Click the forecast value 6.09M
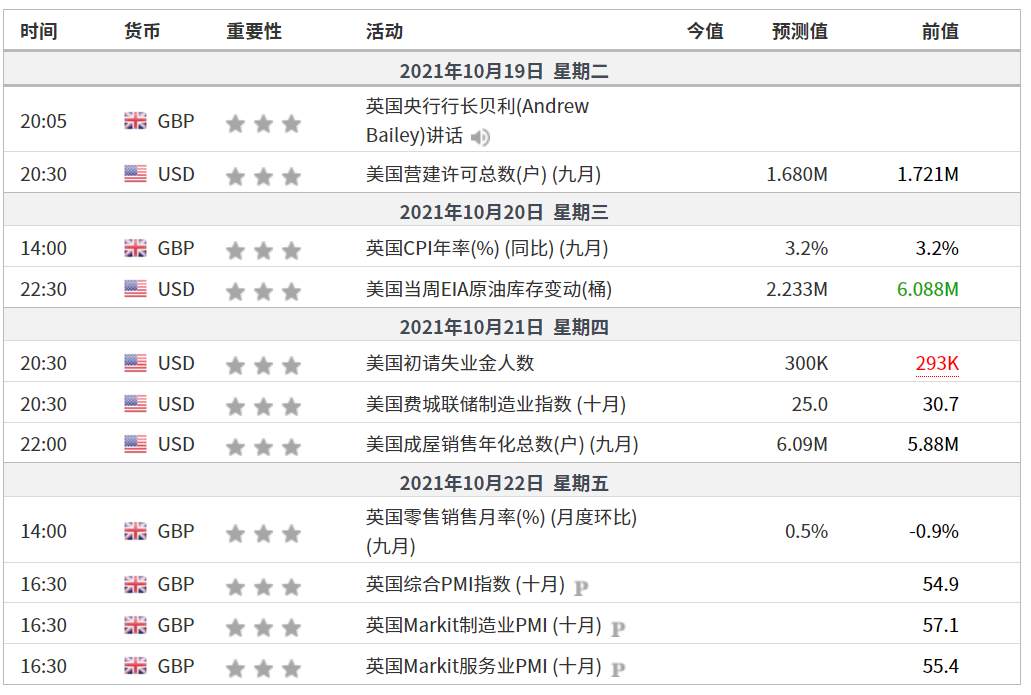 point(802,444)
